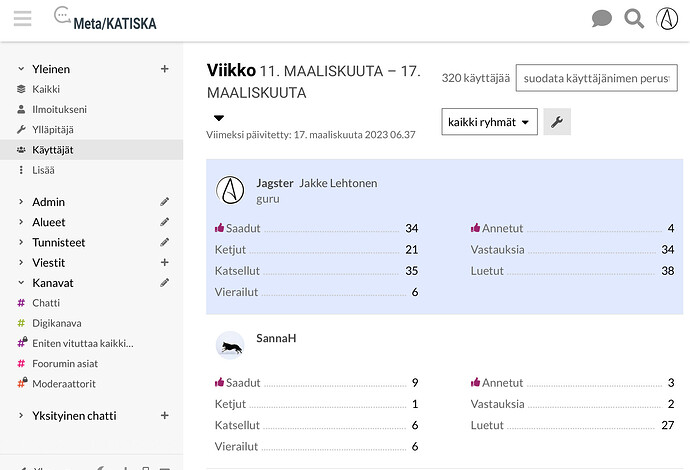Viewport: 690px width, 470px height.
Task: Open Ylläpitäjä in the sidebar
Action: click(x=53, y=130)
